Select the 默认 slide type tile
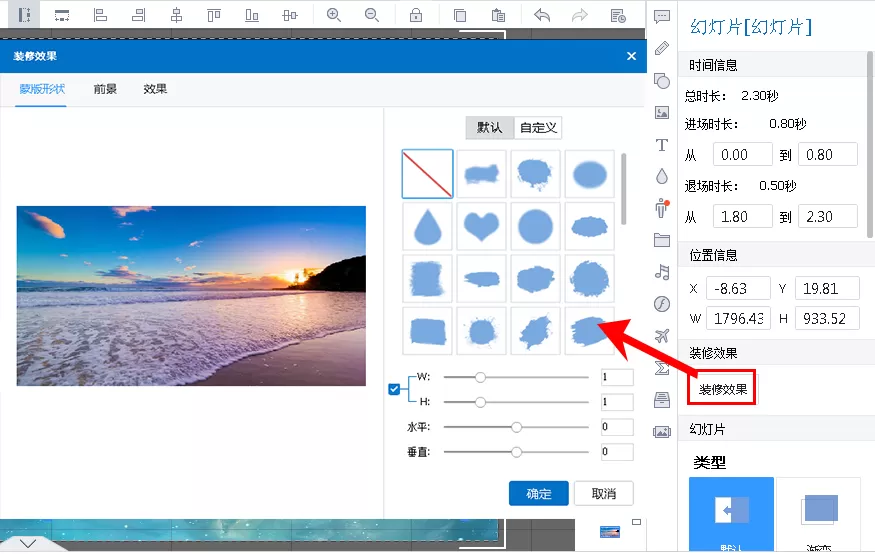Viewport: 875px width, 554px height. pos(731,514)
